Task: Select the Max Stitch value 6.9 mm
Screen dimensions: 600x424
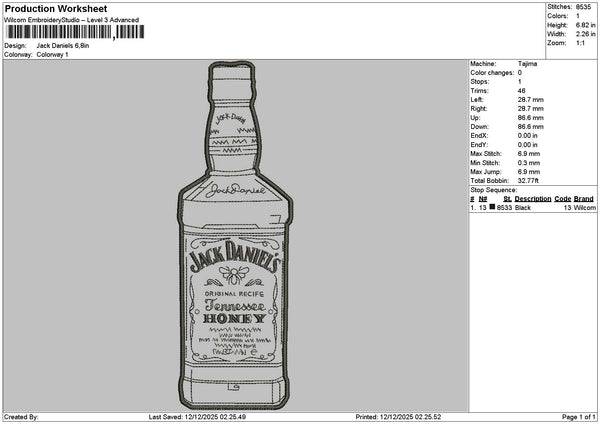Action: pyautogui.click(x=529, y=154)
